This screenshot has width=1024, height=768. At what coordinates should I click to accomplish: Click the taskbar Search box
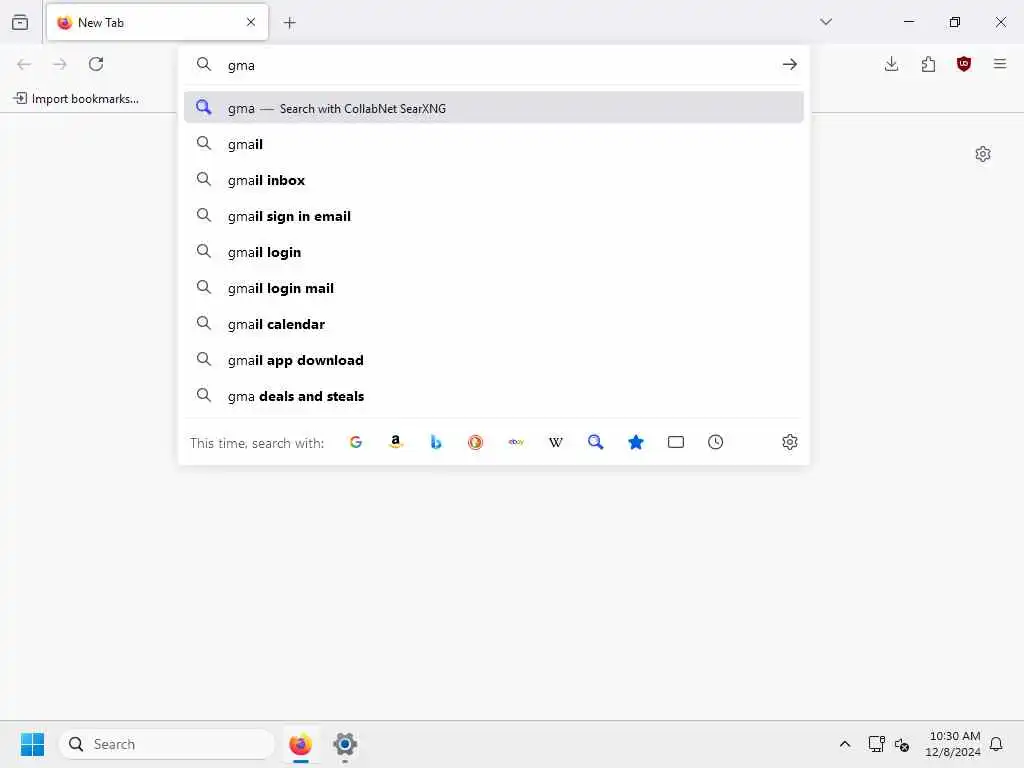pos(167,744)
